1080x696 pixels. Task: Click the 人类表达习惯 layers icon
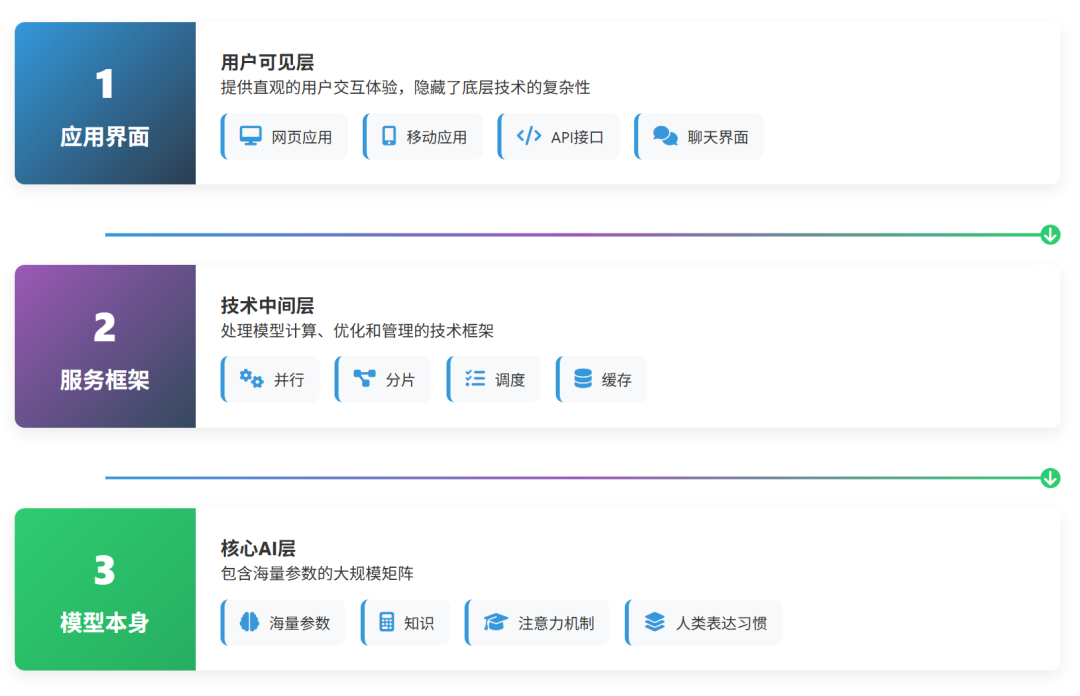click(654, 622)
